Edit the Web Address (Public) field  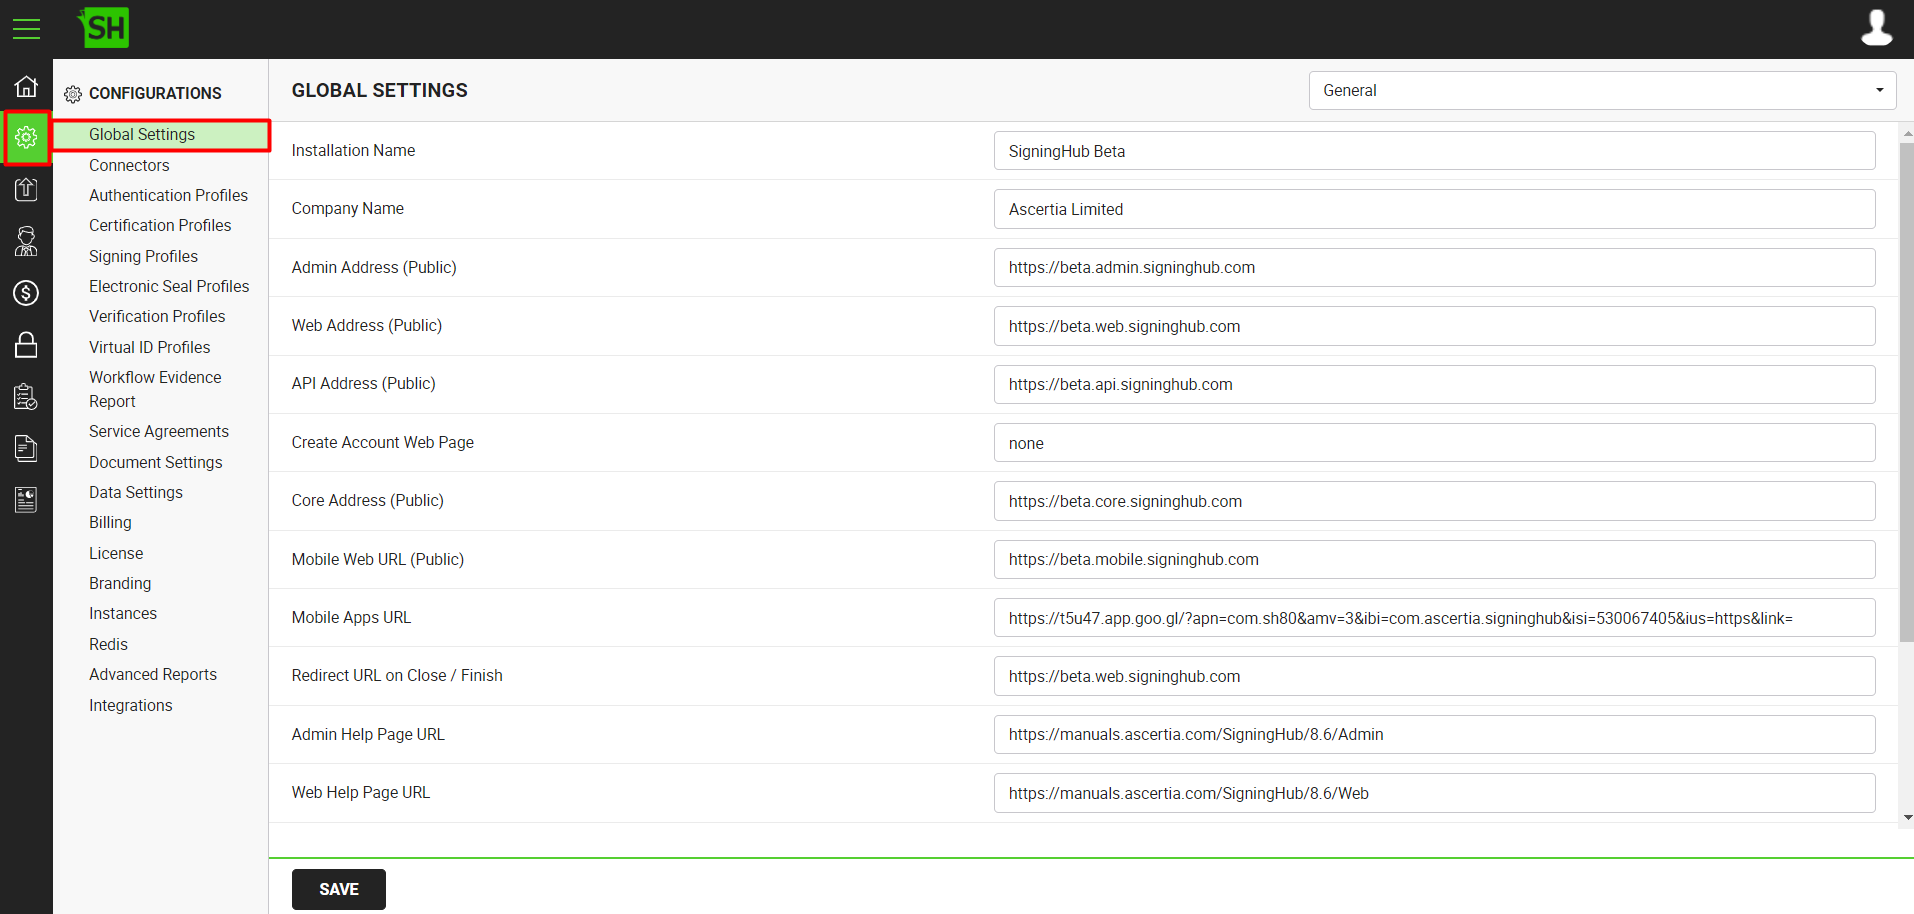point(1434,326)
